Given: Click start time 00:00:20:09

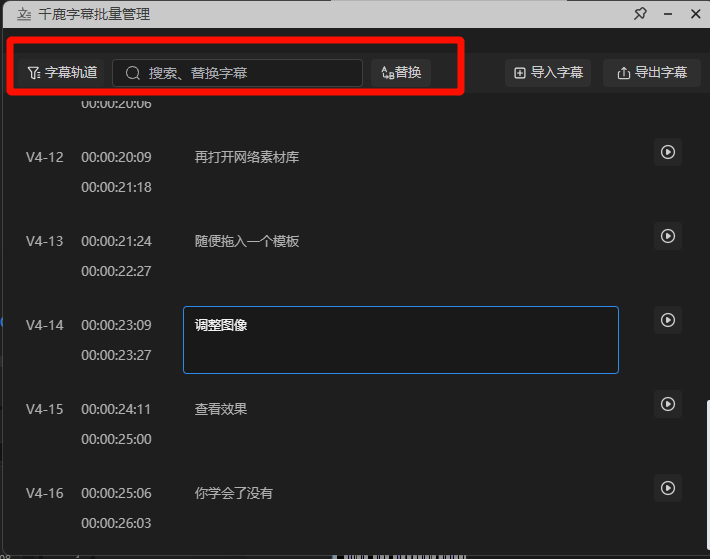Looking at the screenshot, I should [x=116, y=157].
